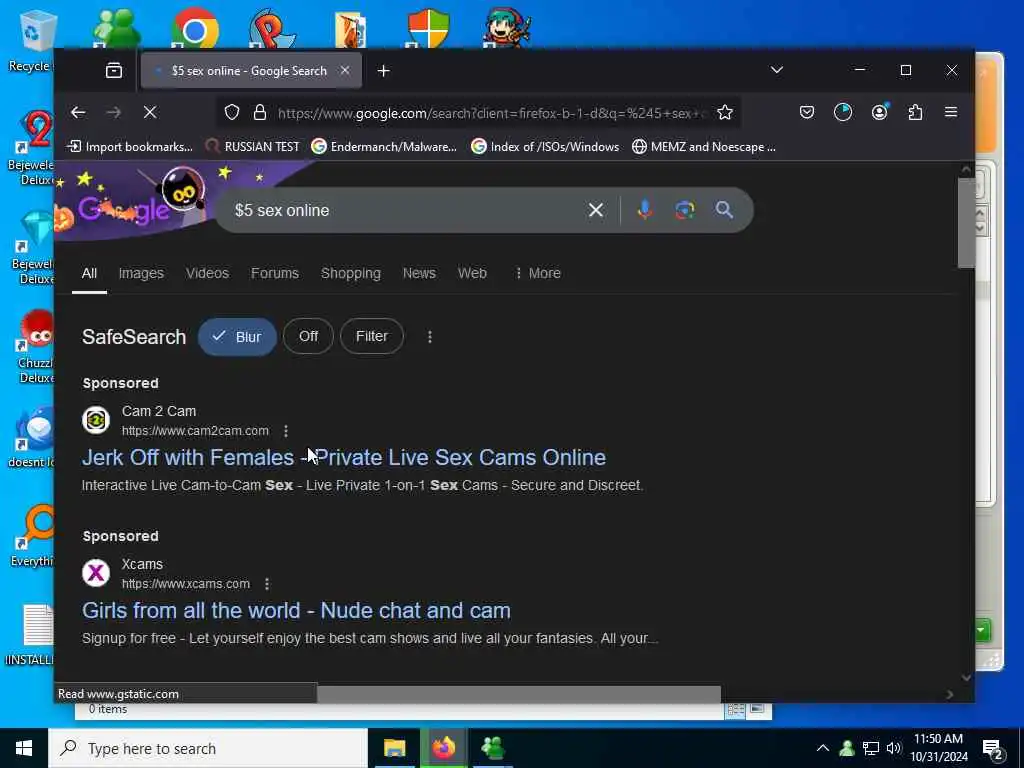The height and width of the screenshot is (768, 1024).
Task: Select the Chrome desktop shortcut
Action: pyautogui.click(x=195, y=27)
